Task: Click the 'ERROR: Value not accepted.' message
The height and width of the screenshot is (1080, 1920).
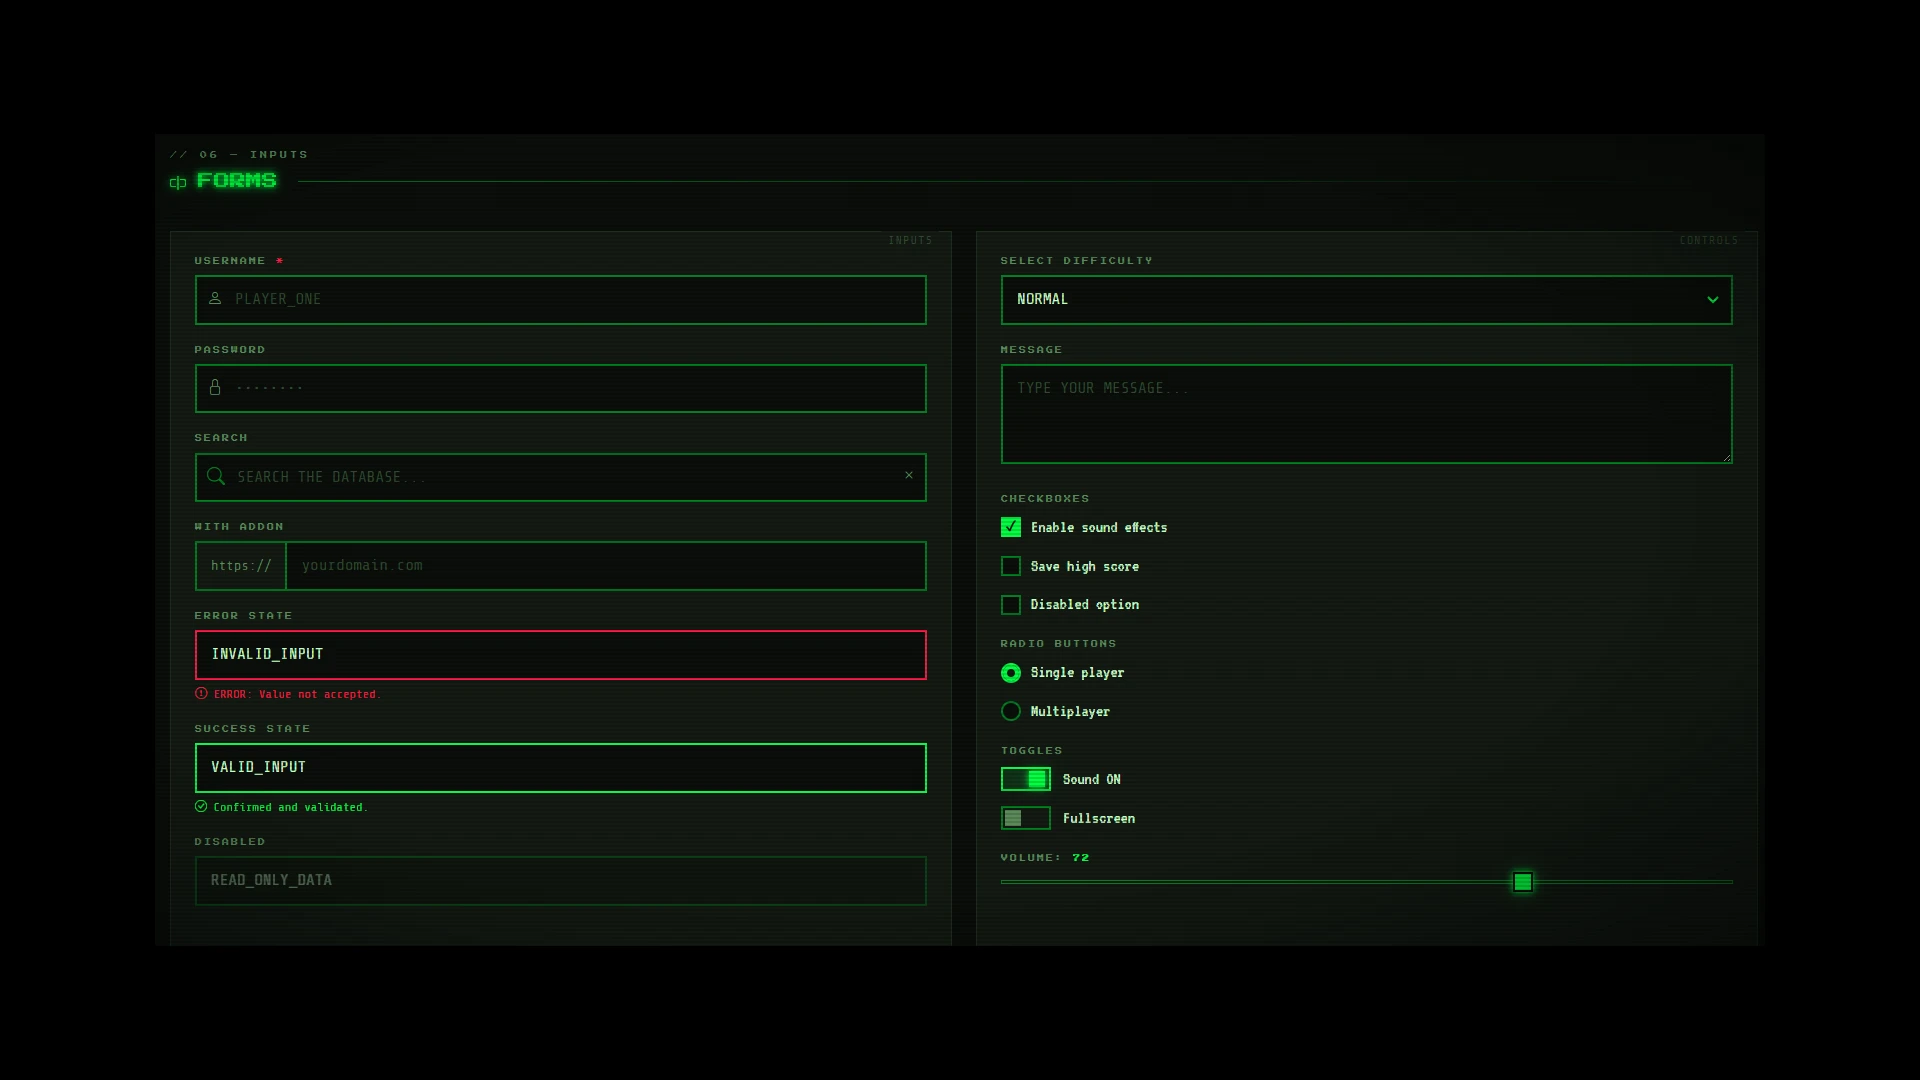Action: (297, 694)
